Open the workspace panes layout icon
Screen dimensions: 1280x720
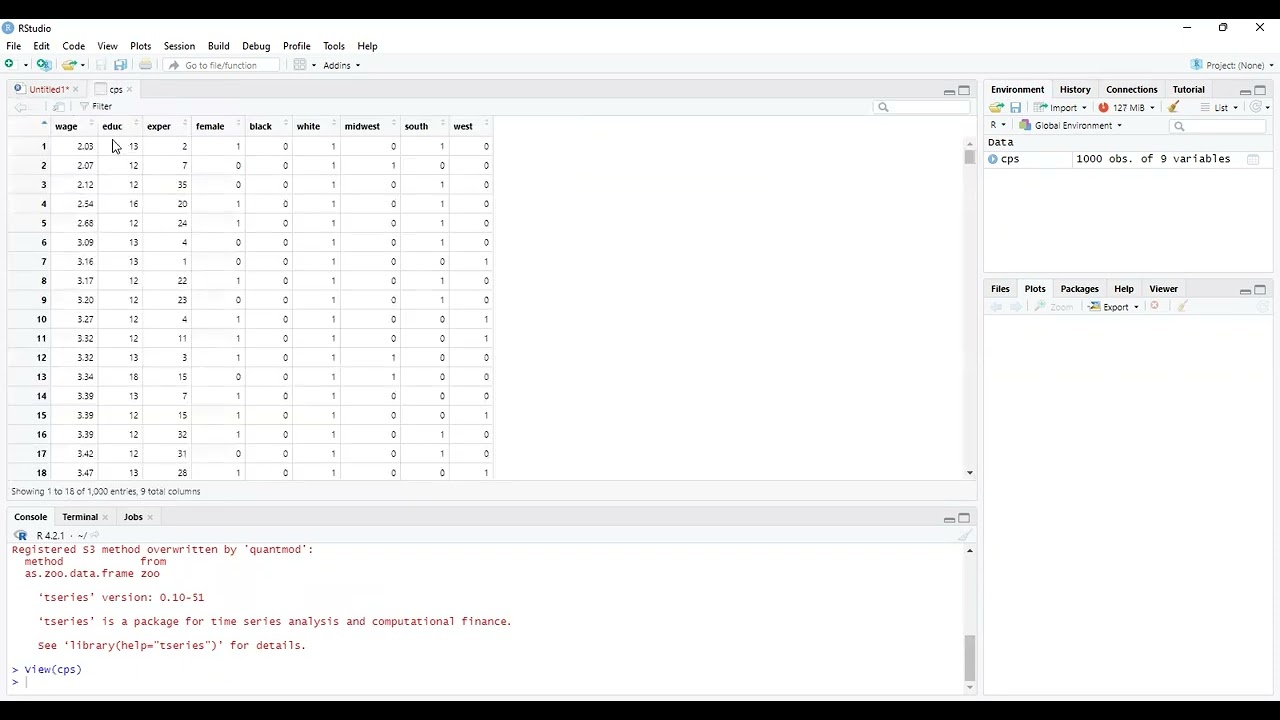pos(300,65)
